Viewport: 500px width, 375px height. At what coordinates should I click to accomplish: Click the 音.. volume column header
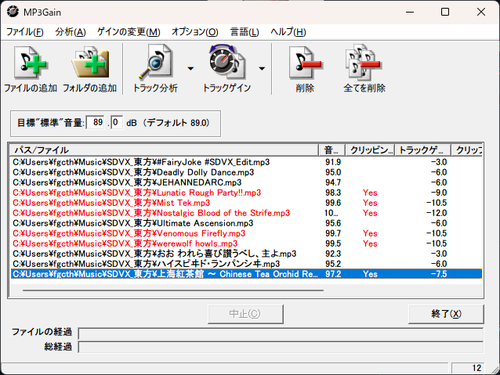click(331, 150)
